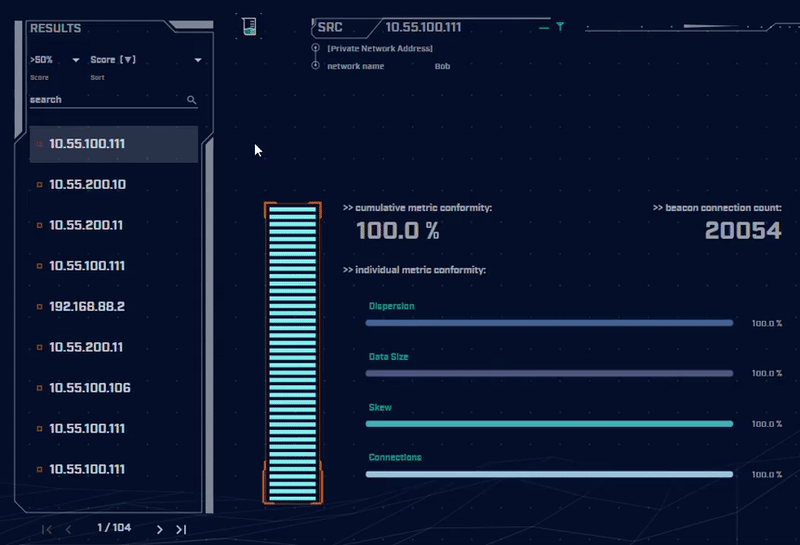Viewport: 800px width, 545px height.
Task: Click the Connections conformity bar
Action: 549,475
